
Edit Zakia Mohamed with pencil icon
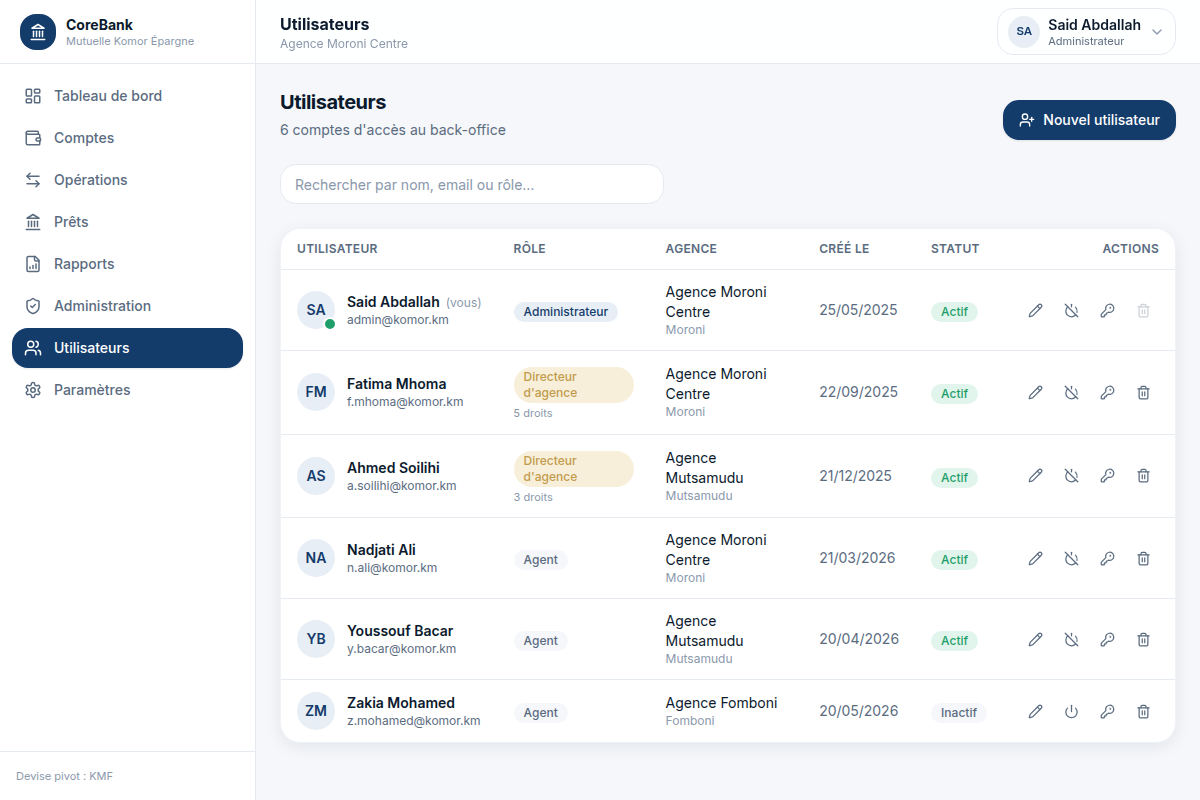[x=1035, y=712]
